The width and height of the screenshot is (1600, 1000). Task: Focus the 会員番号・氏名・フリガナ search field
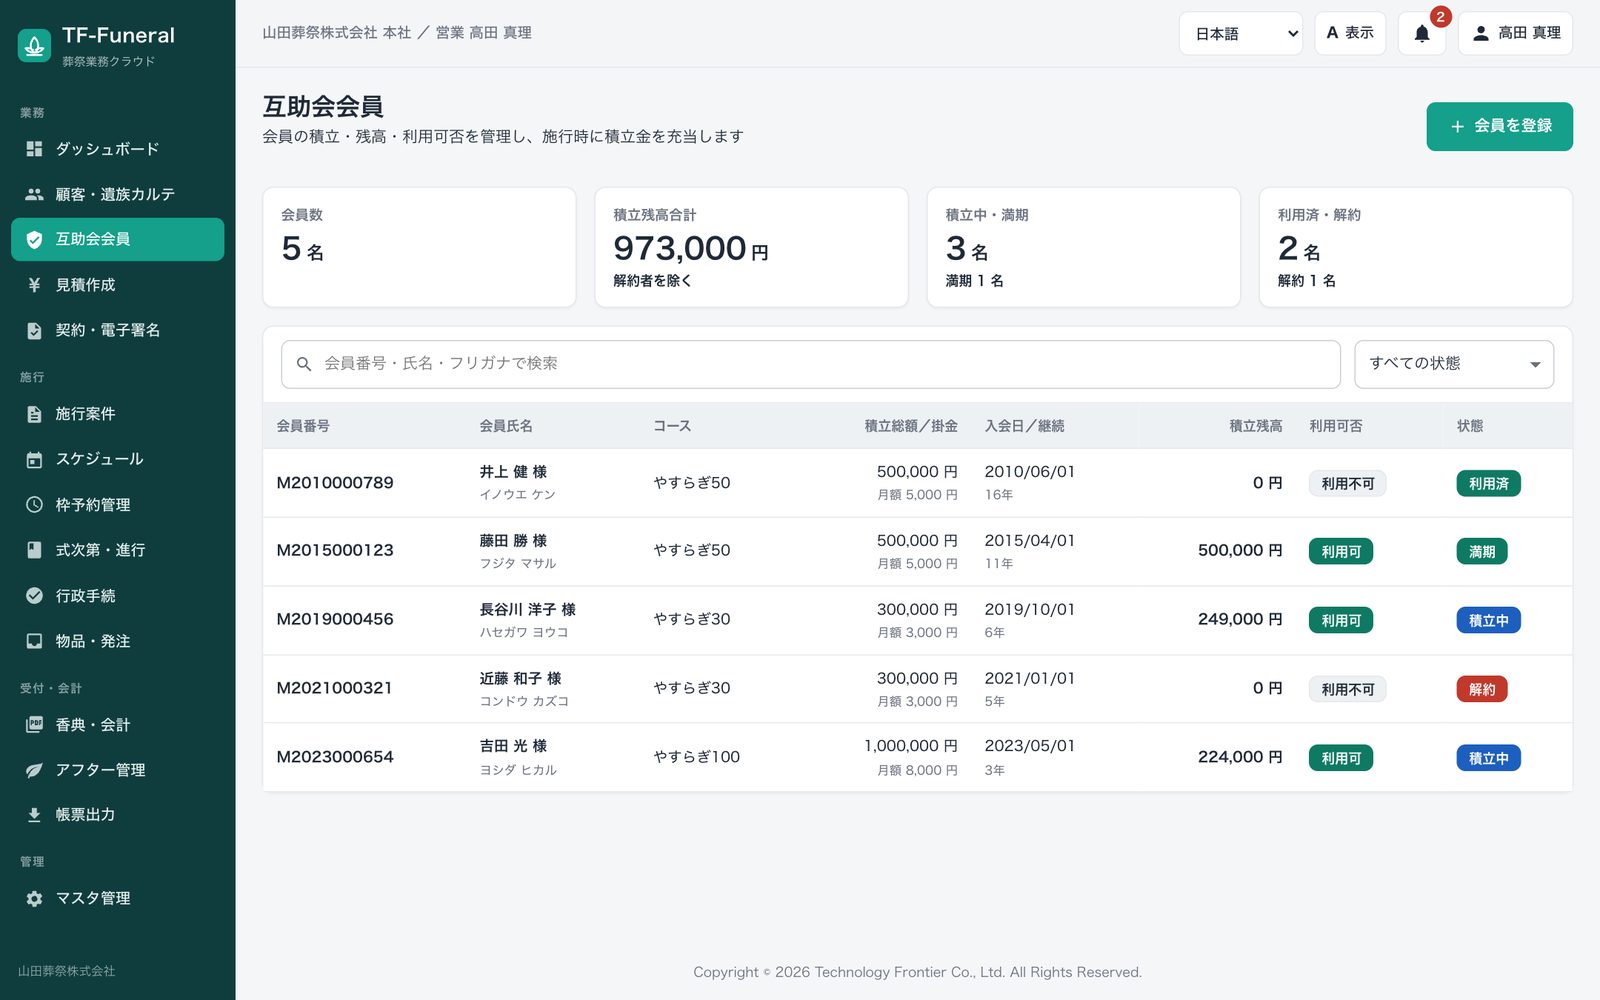(x=810, y=364)
